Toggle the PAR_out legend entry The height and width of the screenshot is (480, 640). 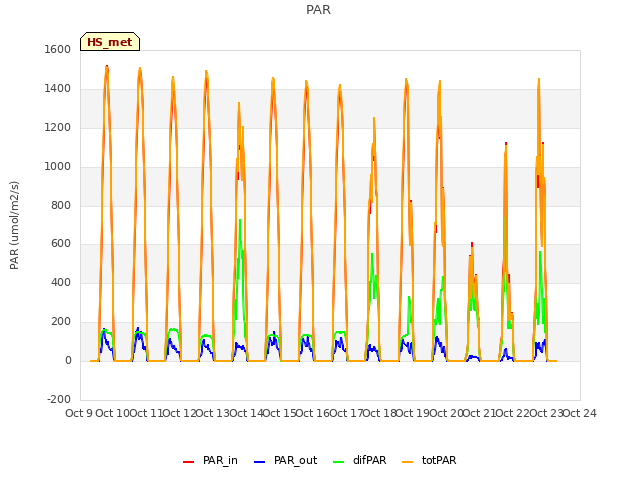point(286,460)
